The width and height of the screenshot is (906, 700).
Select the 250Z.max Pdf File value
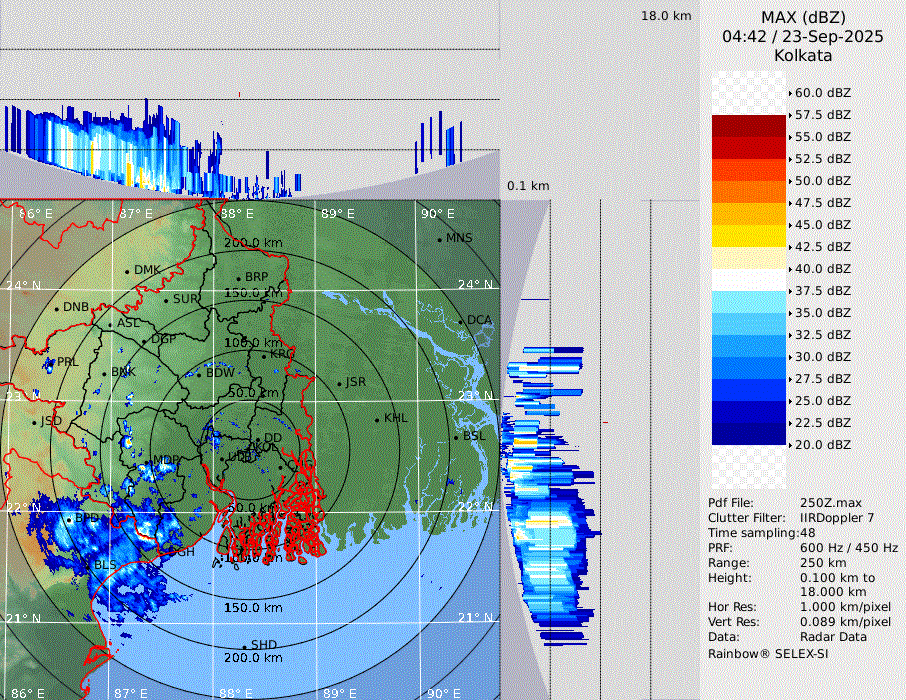[x=830, y=502]
